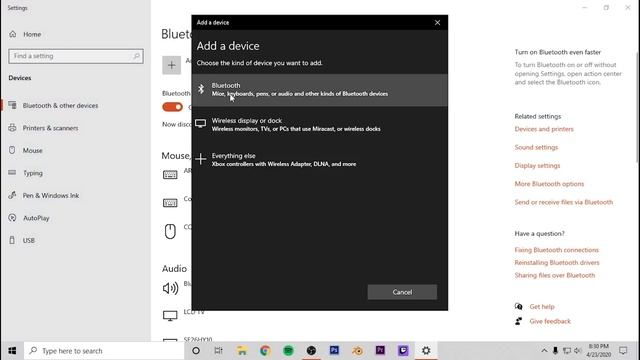Click the Mouse sidebar icon

pos(12,150)
